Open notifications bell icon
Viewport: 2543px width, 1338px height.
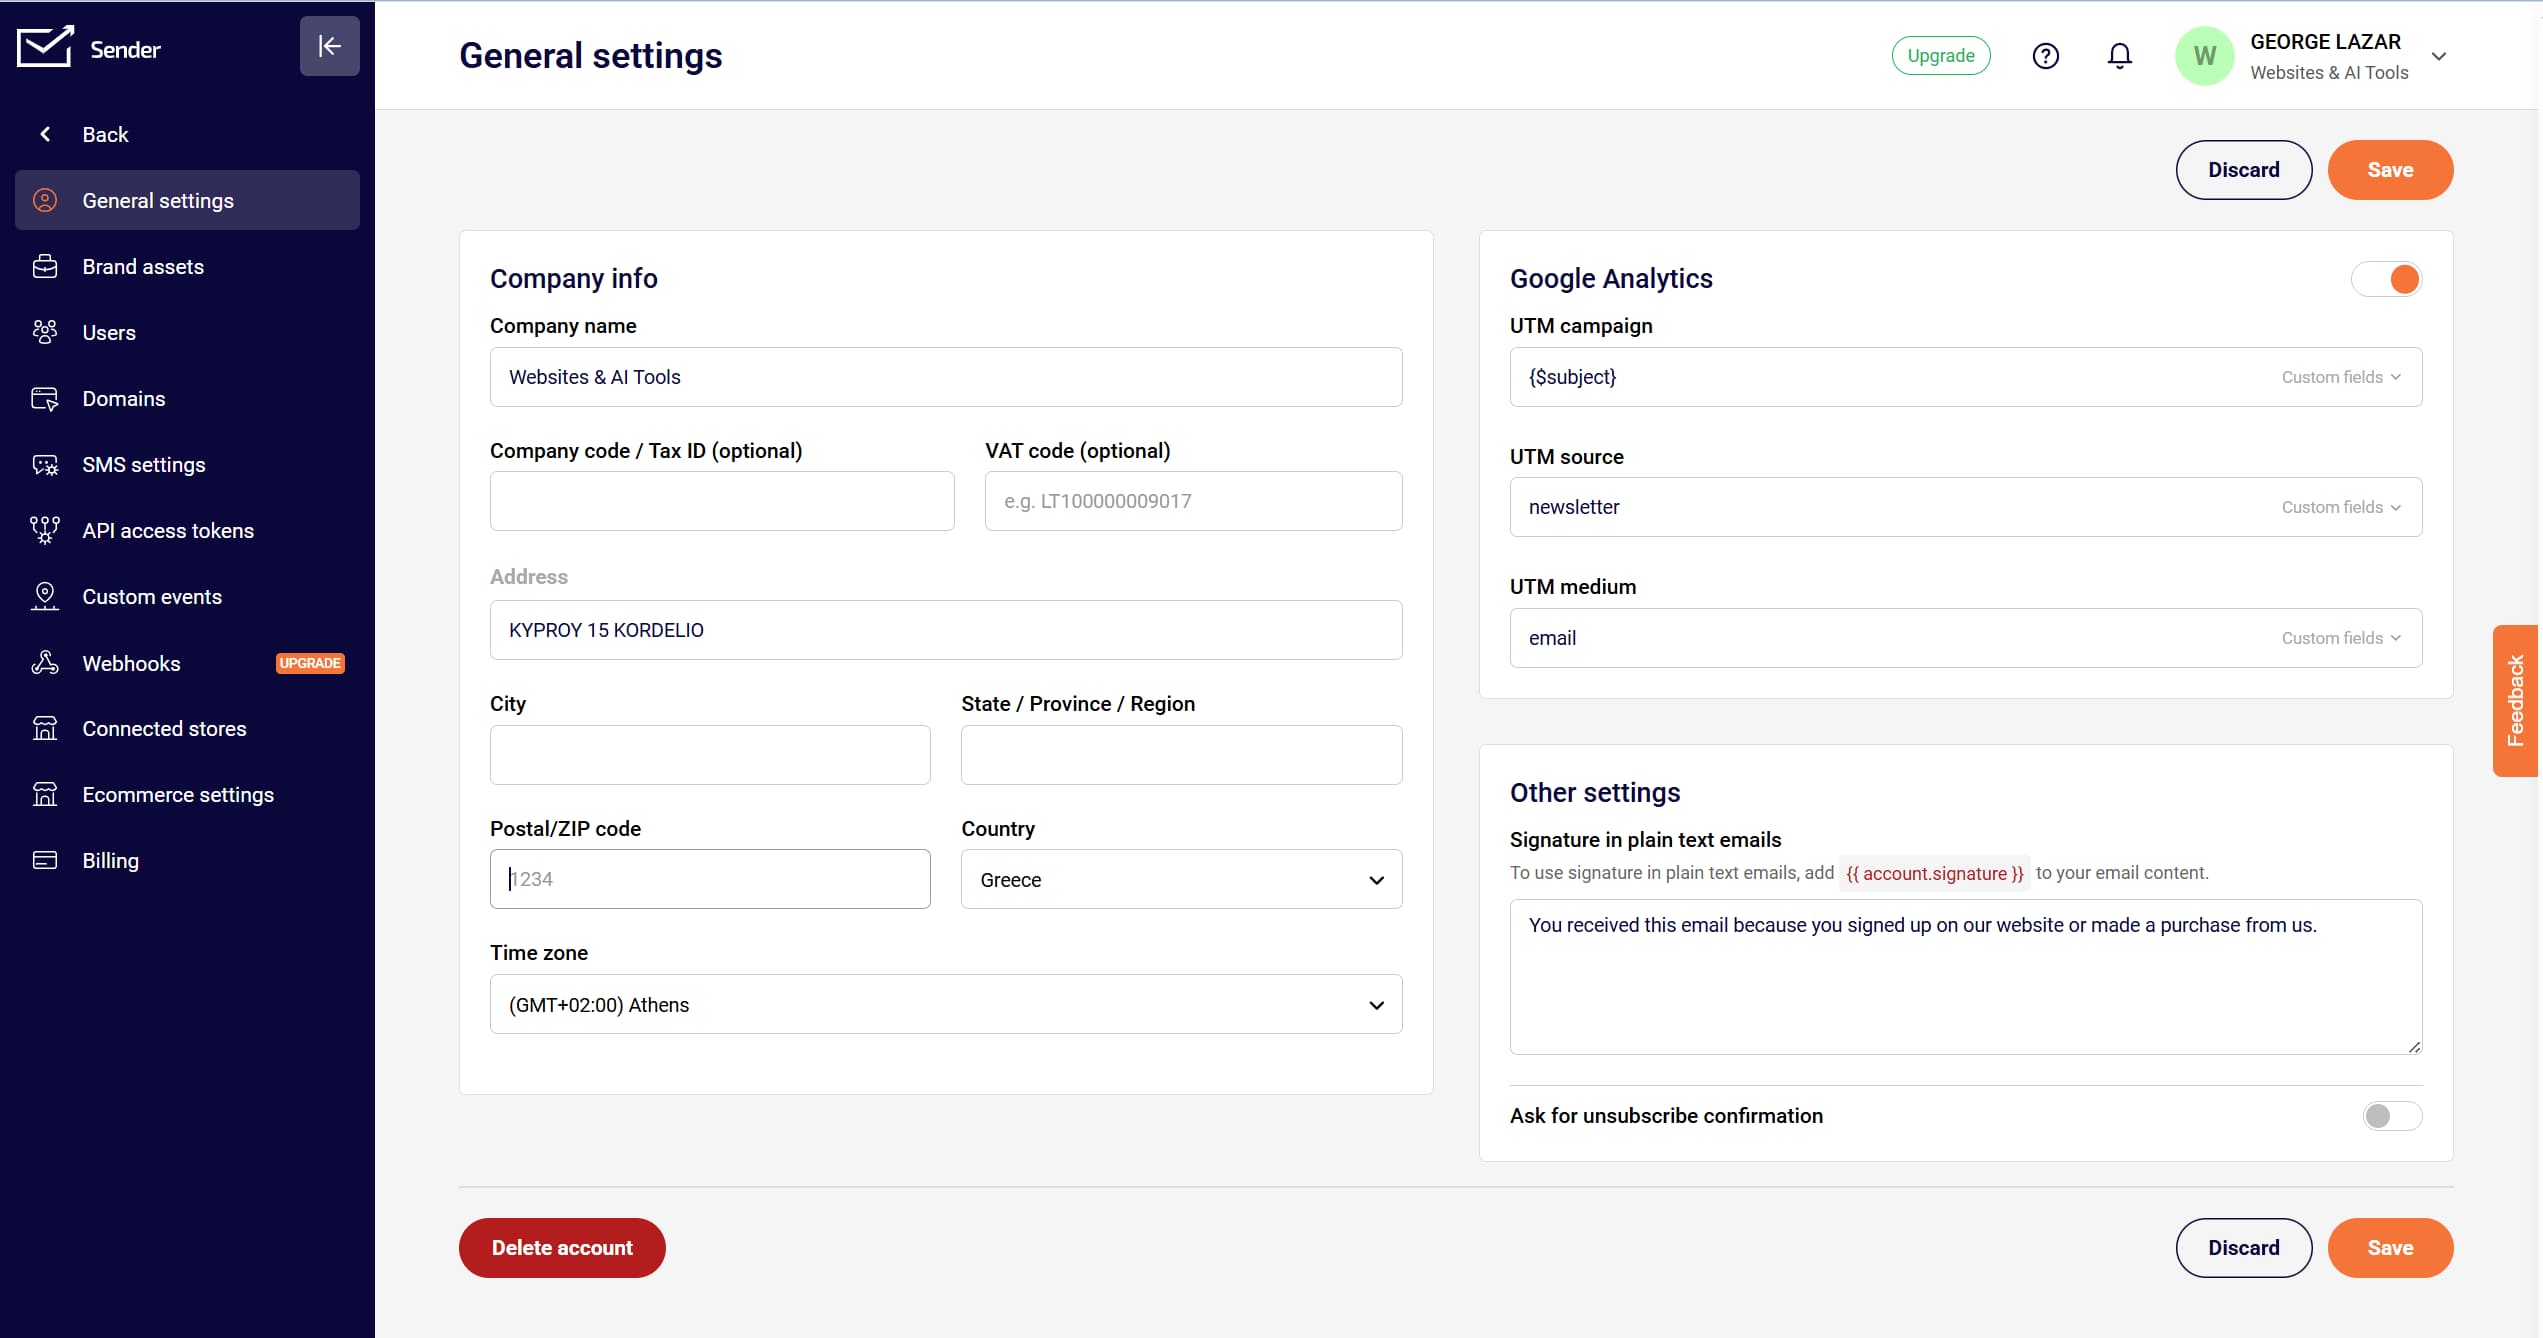tap(2119, 56)
